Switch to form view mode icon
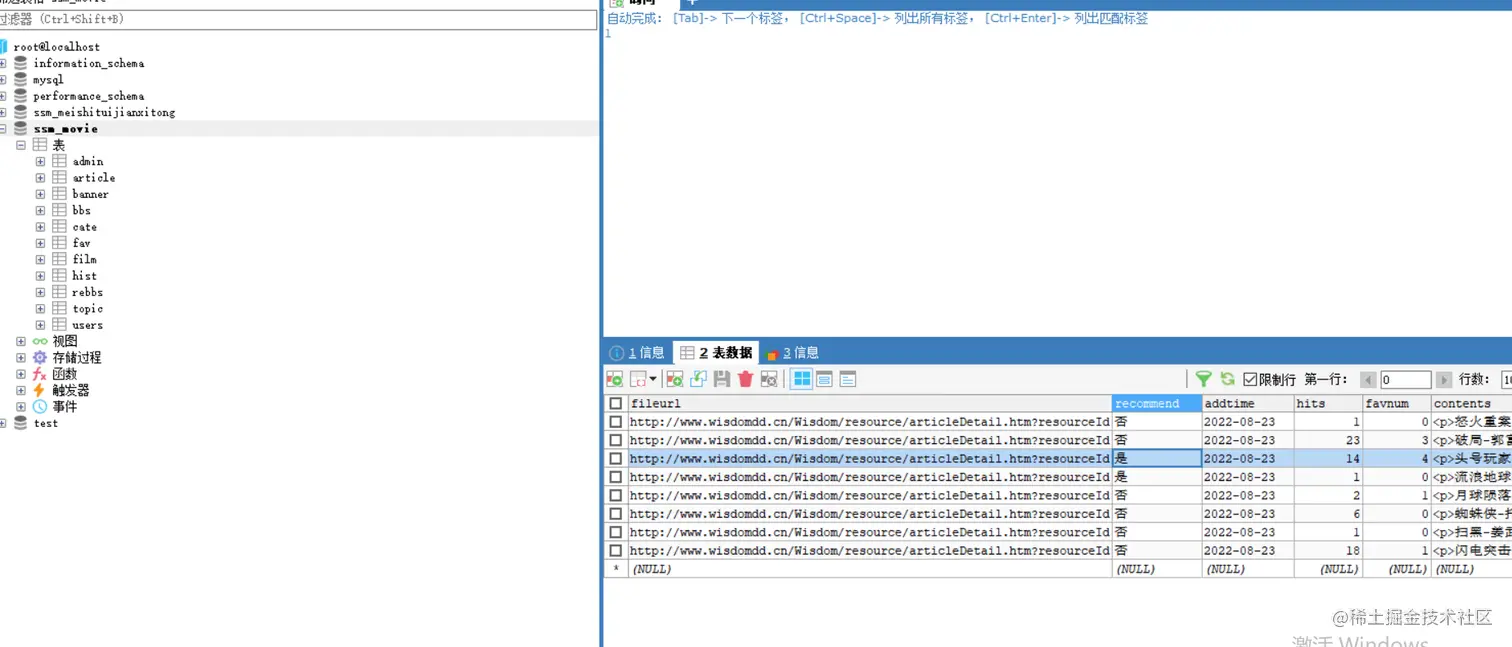The width and height of the screenshot is (1512, 647). [x=825, y=379]
